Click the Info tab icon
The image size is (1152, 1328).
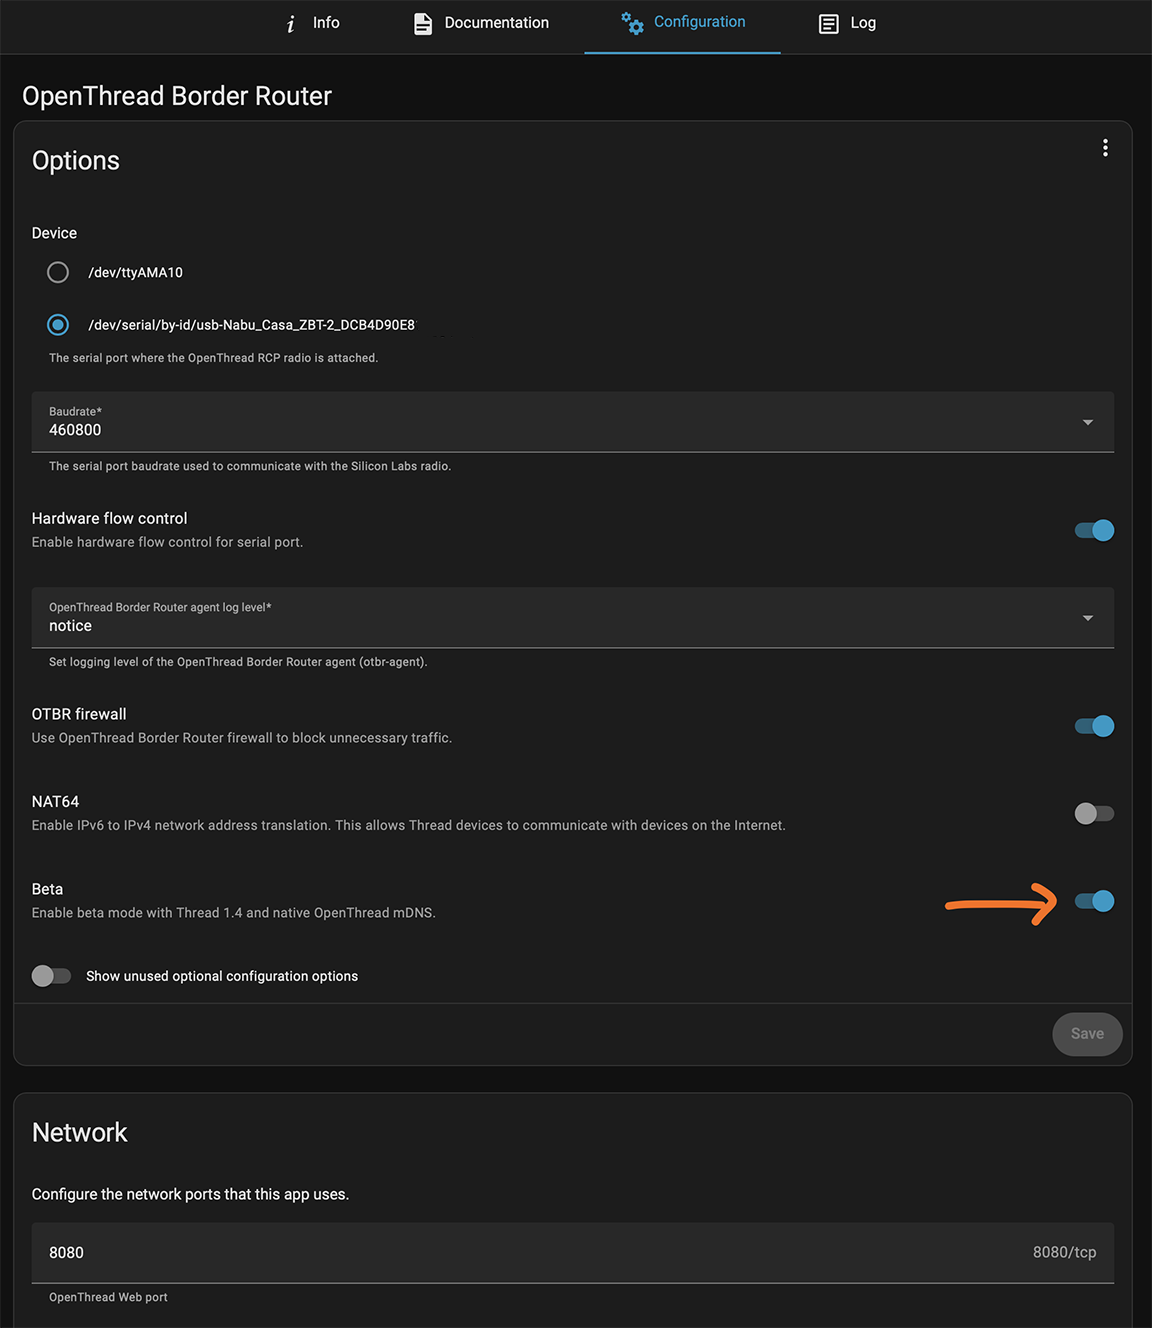pos(291,23)
